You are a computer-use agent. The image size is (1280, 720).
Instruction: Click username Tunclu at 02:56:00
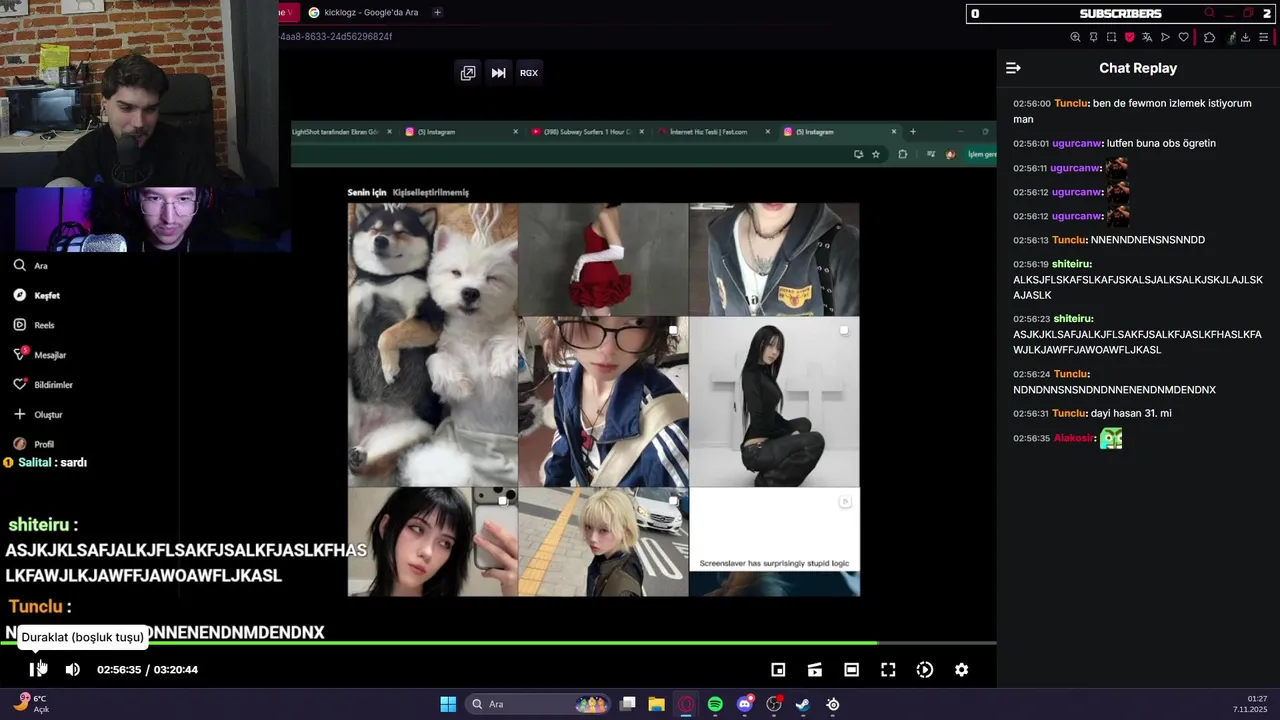point(1070,103)
